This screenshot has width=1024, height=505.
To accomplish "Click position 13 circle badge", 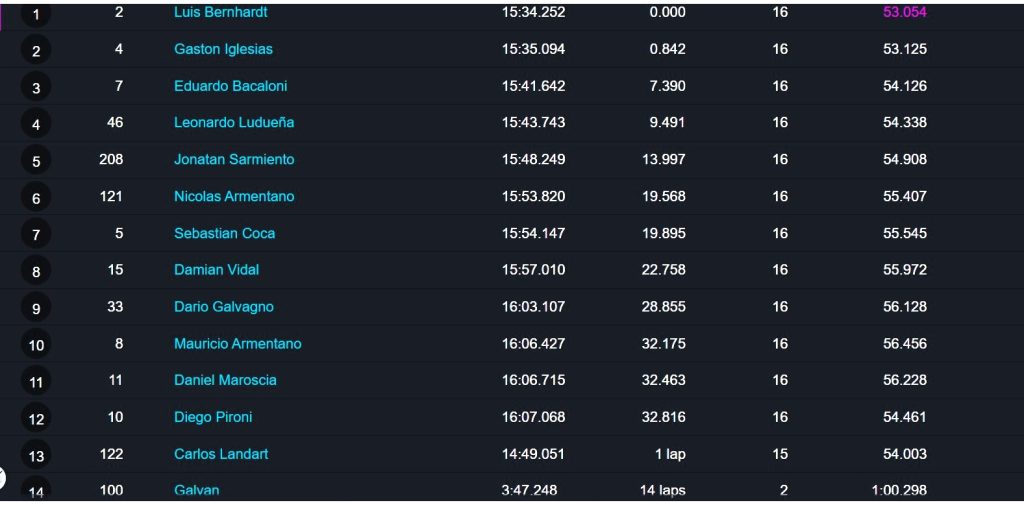I will 36,455.
